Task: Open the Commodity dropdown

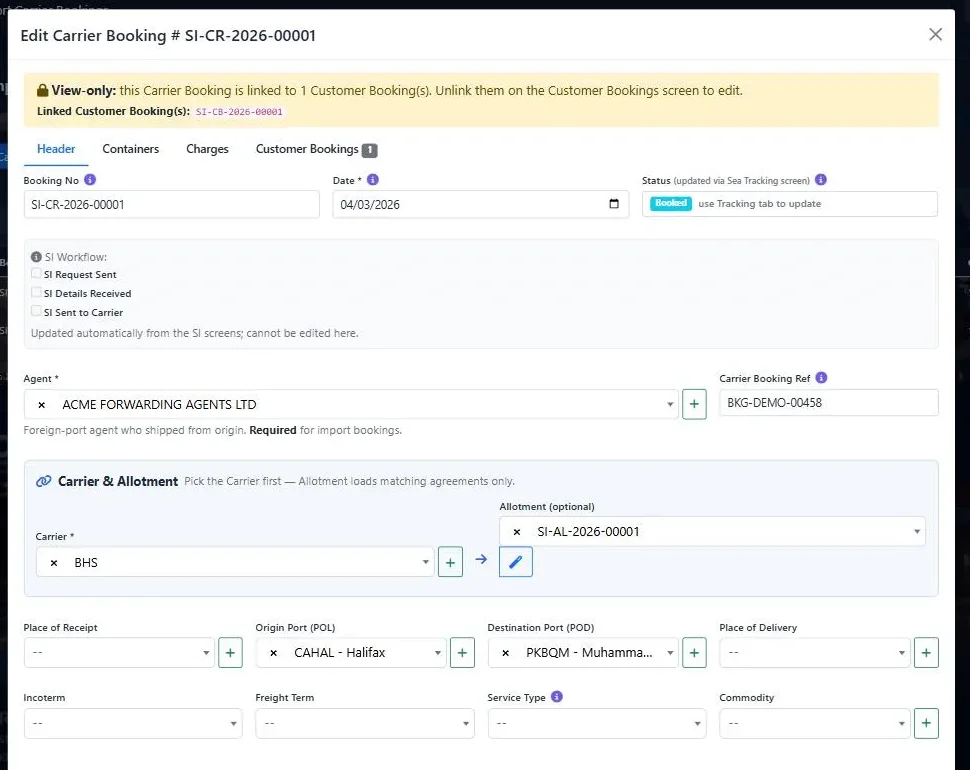Action: click(815, 724)
